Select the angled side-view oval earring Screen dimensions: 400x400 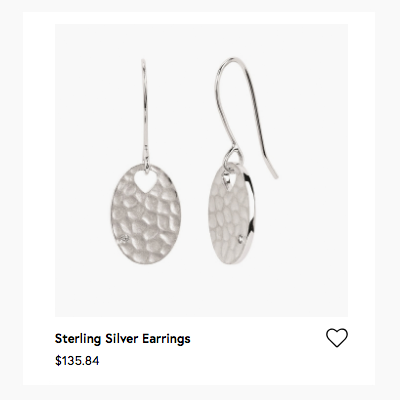tap(233, 213)
